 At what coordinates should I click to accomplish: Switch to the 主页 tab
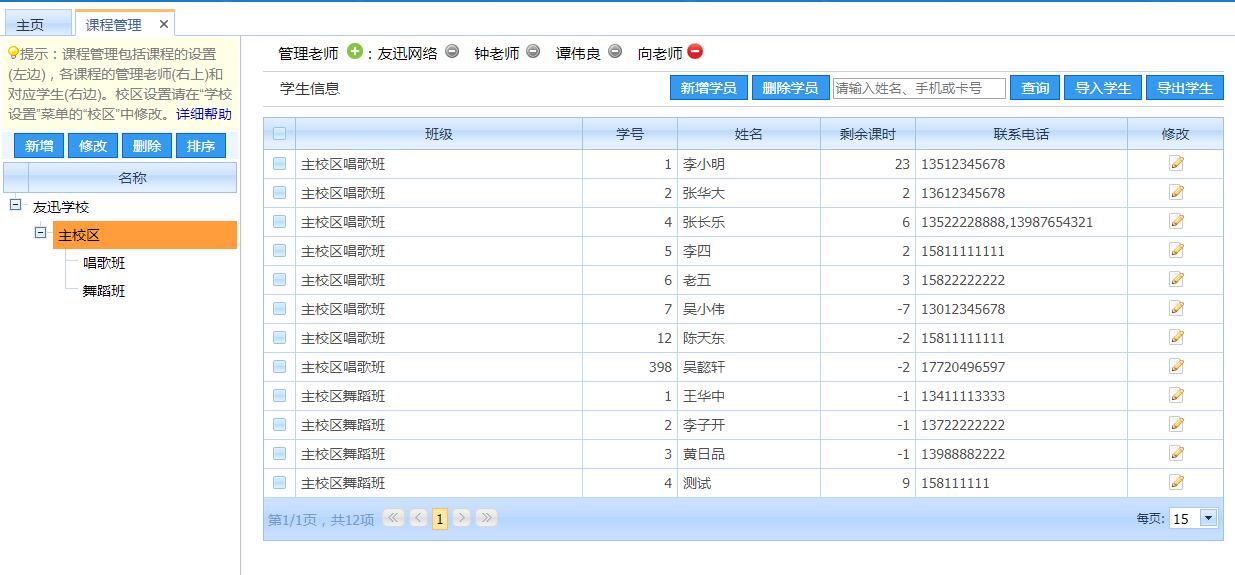coord(30,25)
